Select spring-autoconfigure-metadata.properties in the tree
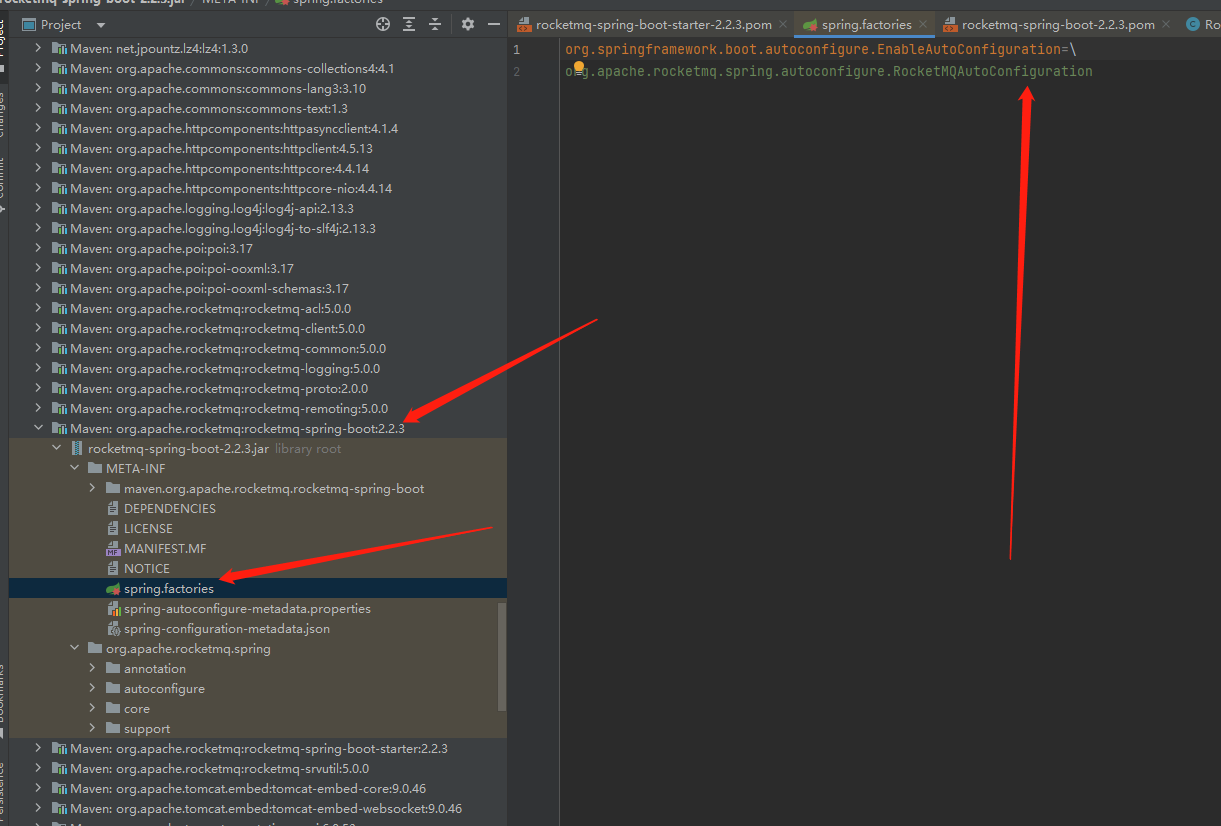The image size is (1221, 826). [x=258, y=608]
